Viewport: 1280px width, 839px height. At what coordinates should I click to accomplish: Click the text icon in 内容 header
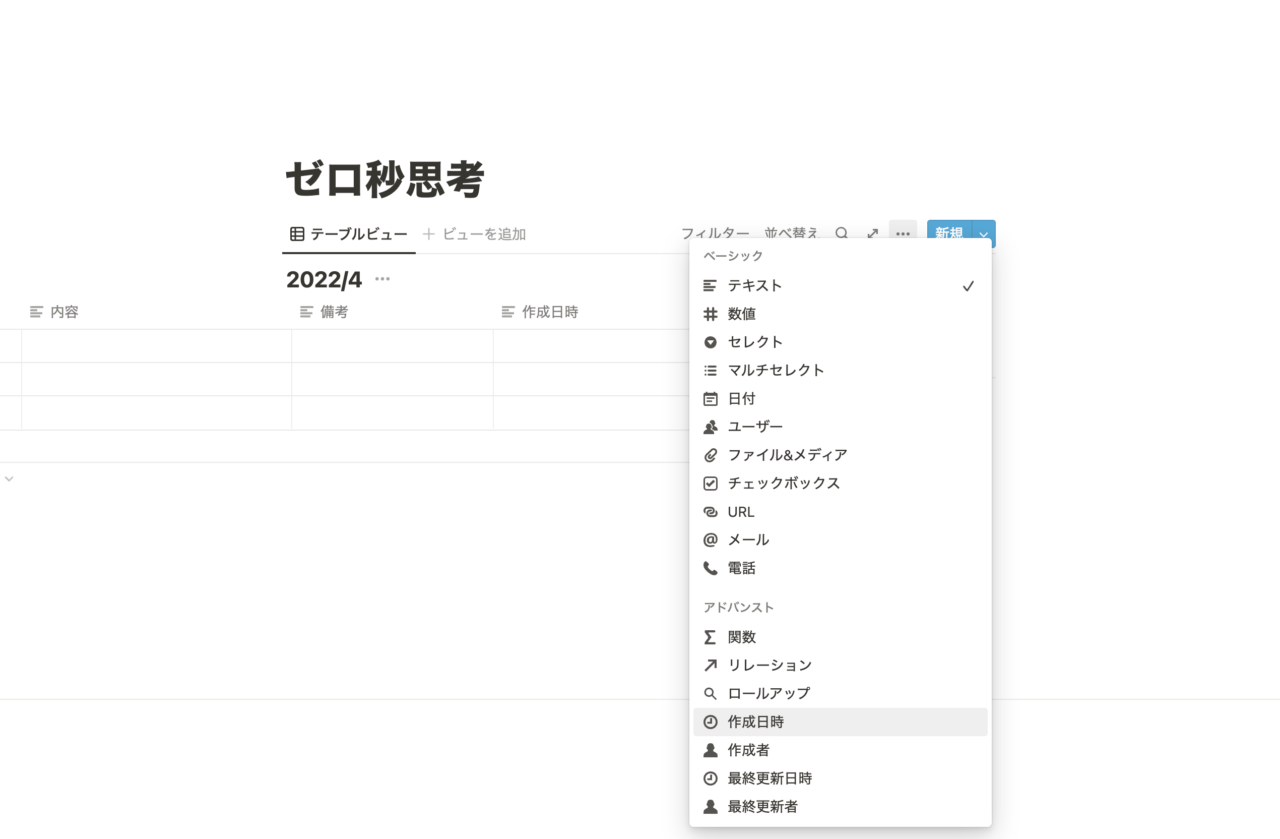(x=37, y=312)
